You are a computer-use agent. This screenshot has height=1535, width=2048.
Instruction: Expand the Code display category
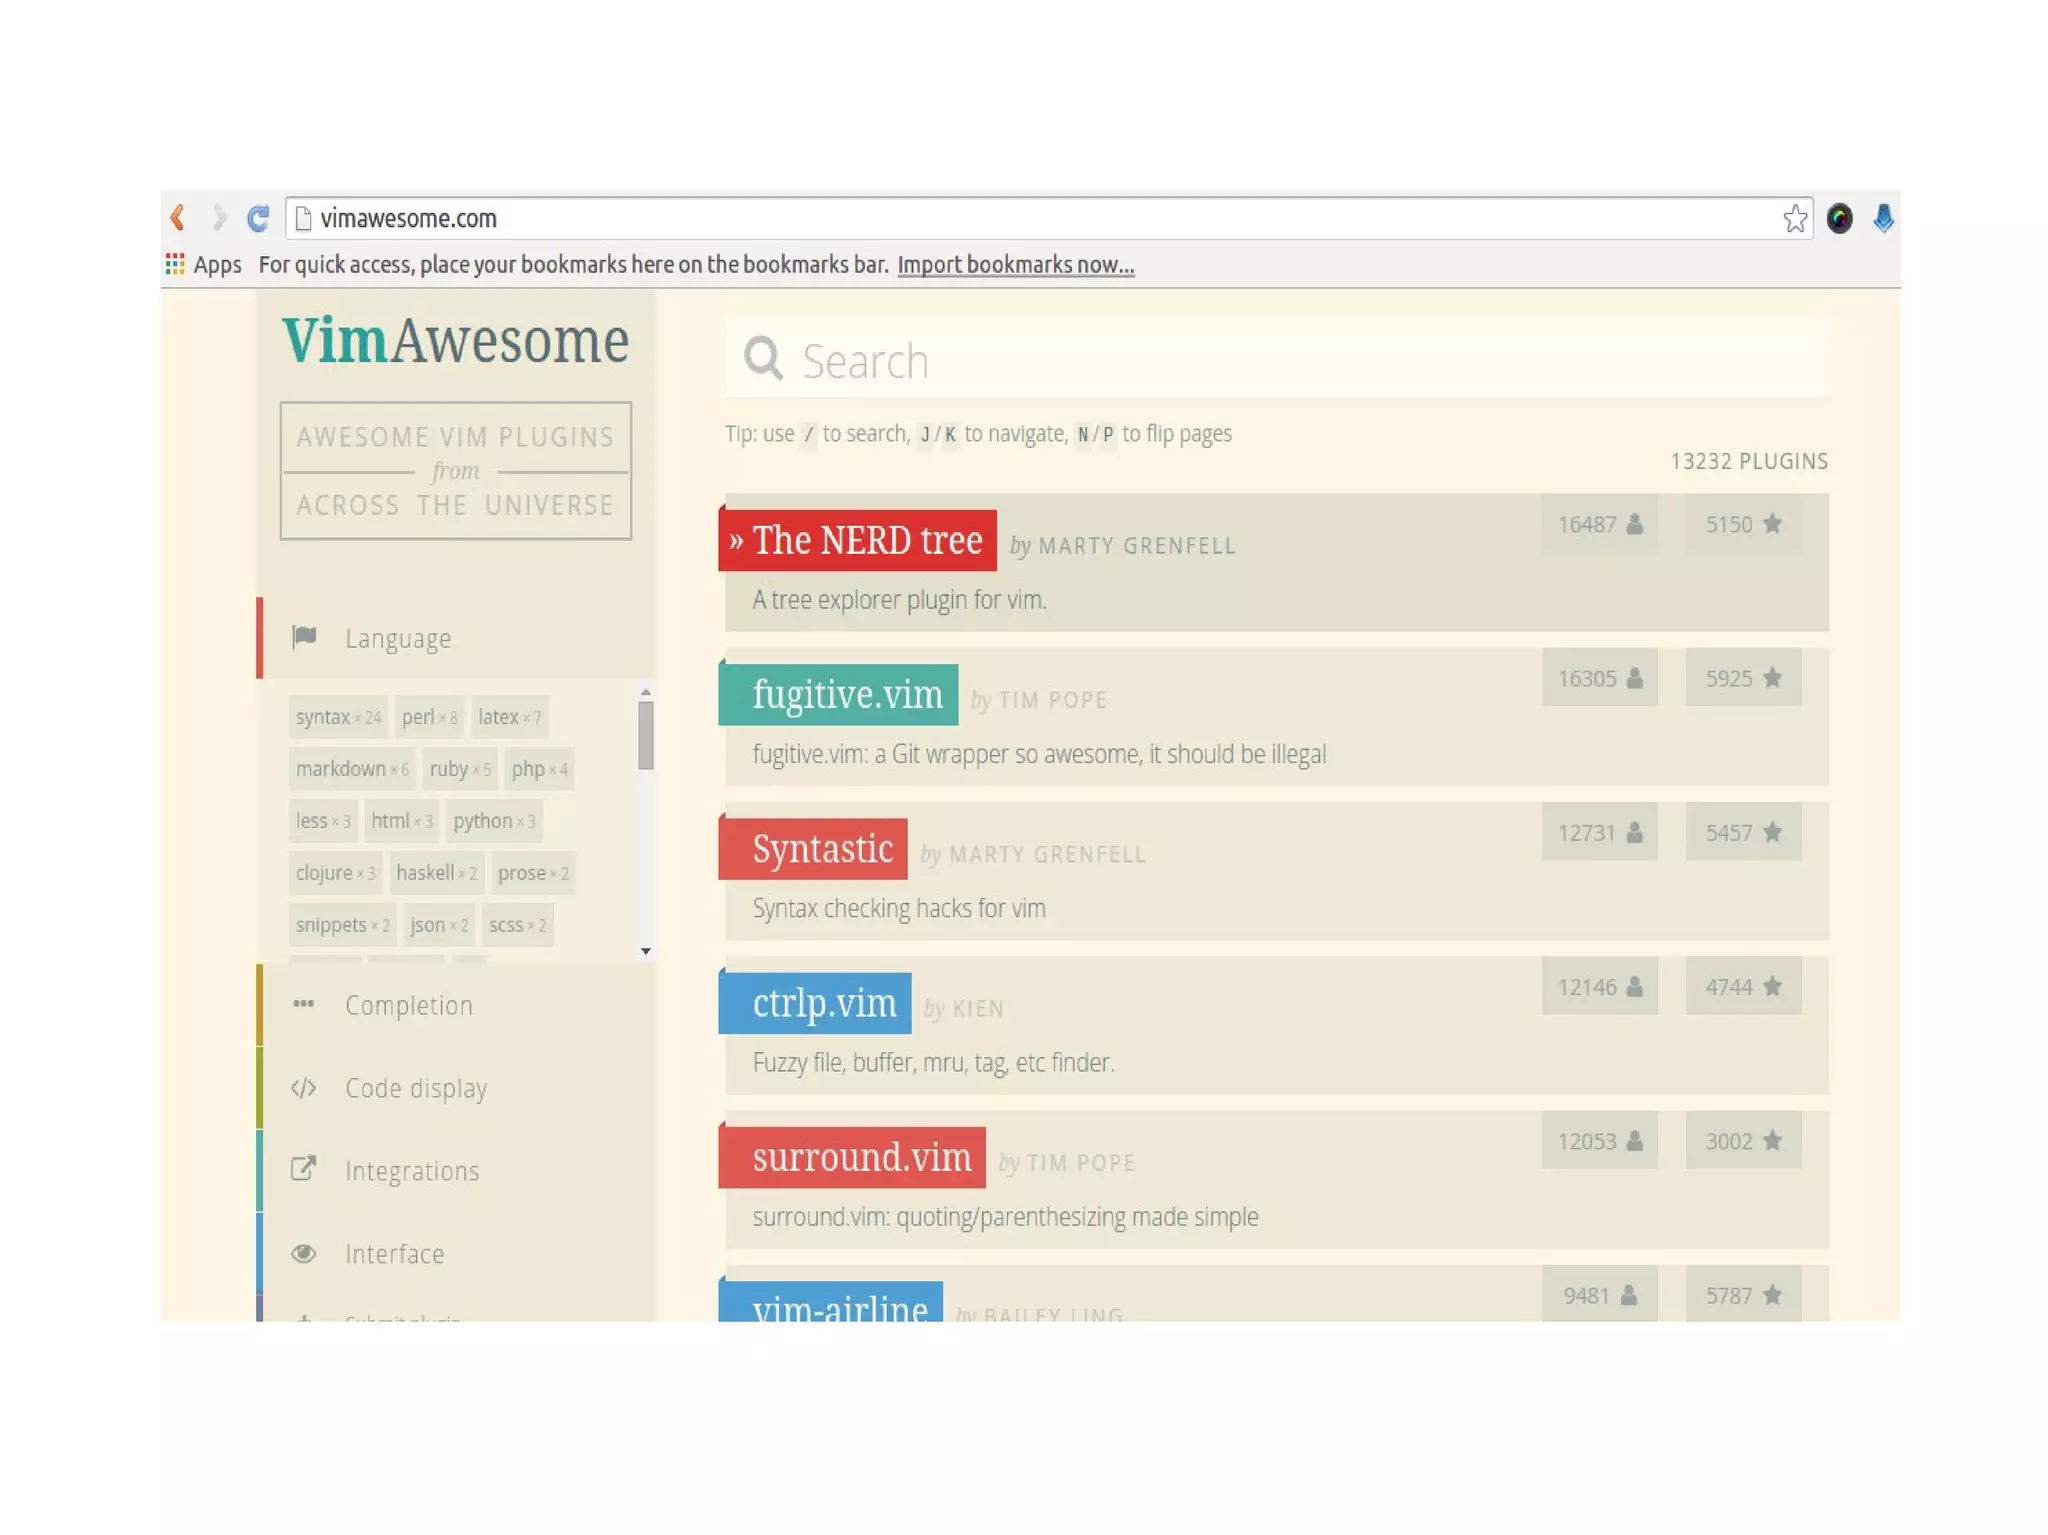415,1088
